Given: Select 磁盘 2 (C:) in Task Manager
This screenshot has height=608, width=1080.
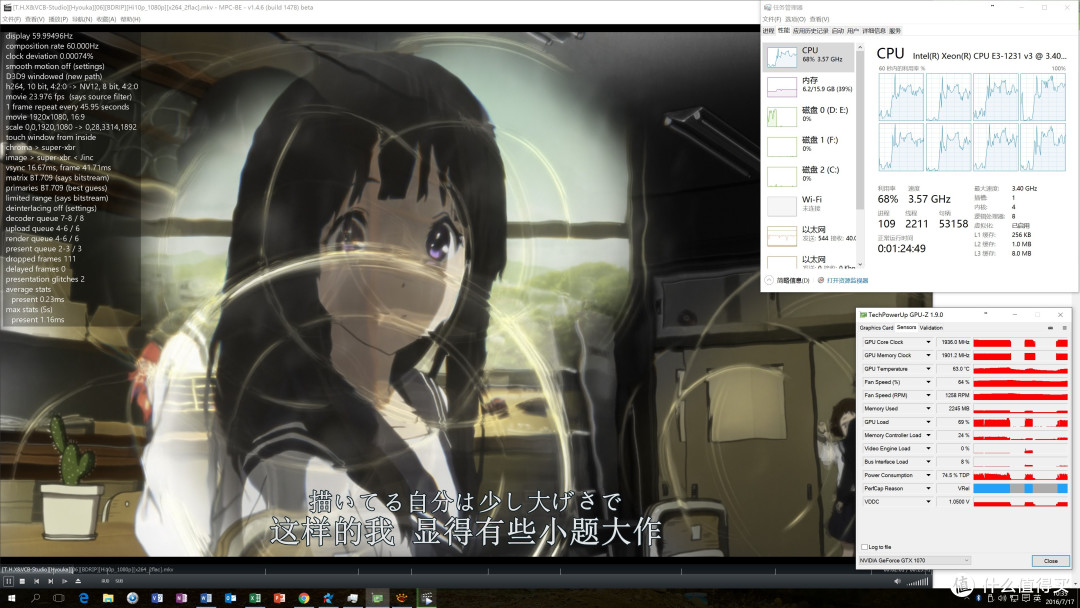Looking at the screenshot, I should pyautogui.click(x=809, y=175).
